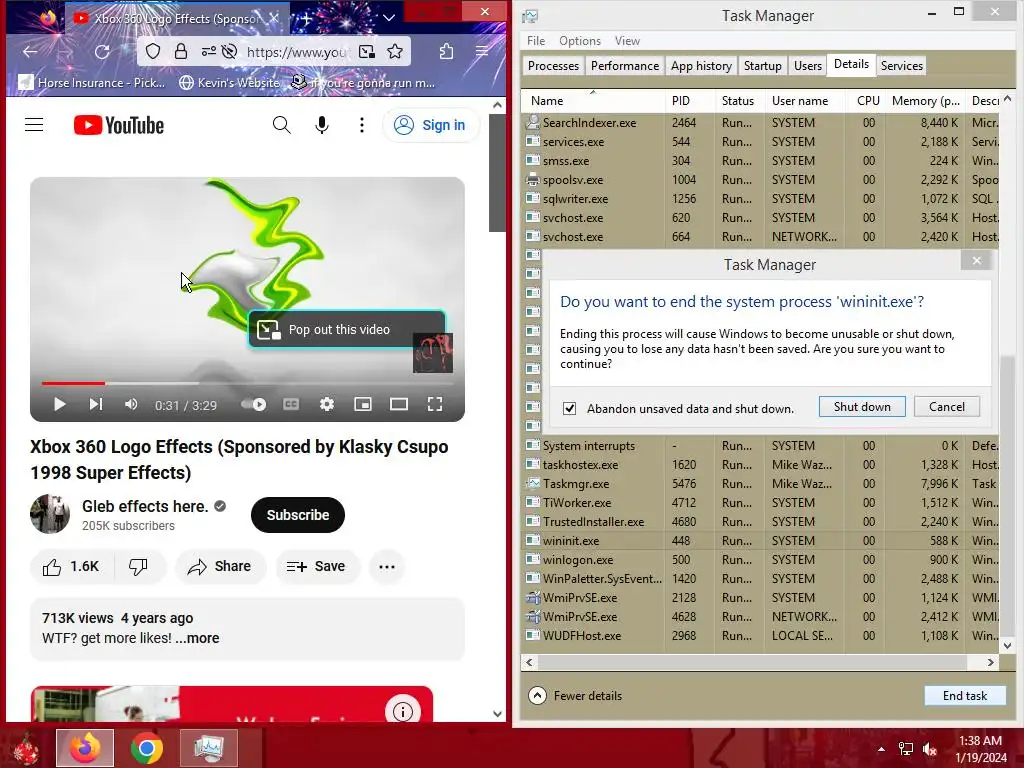The width and height of the screenshot is (1024, 768).
Task: Click End task in Task Manager
Action: 965,696
